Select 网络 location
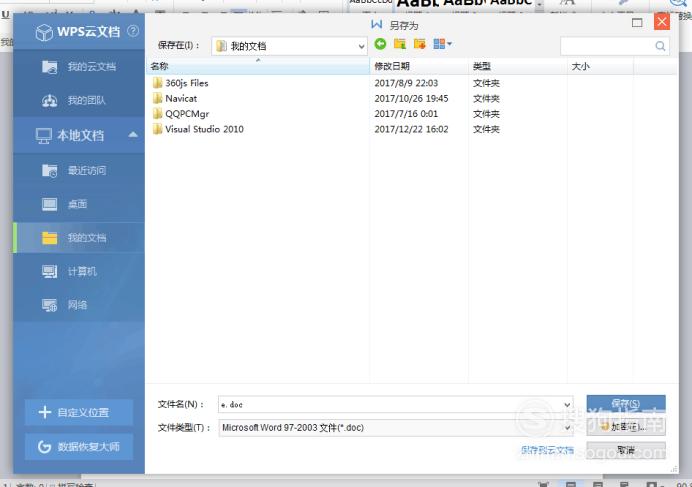 (79, 305)
